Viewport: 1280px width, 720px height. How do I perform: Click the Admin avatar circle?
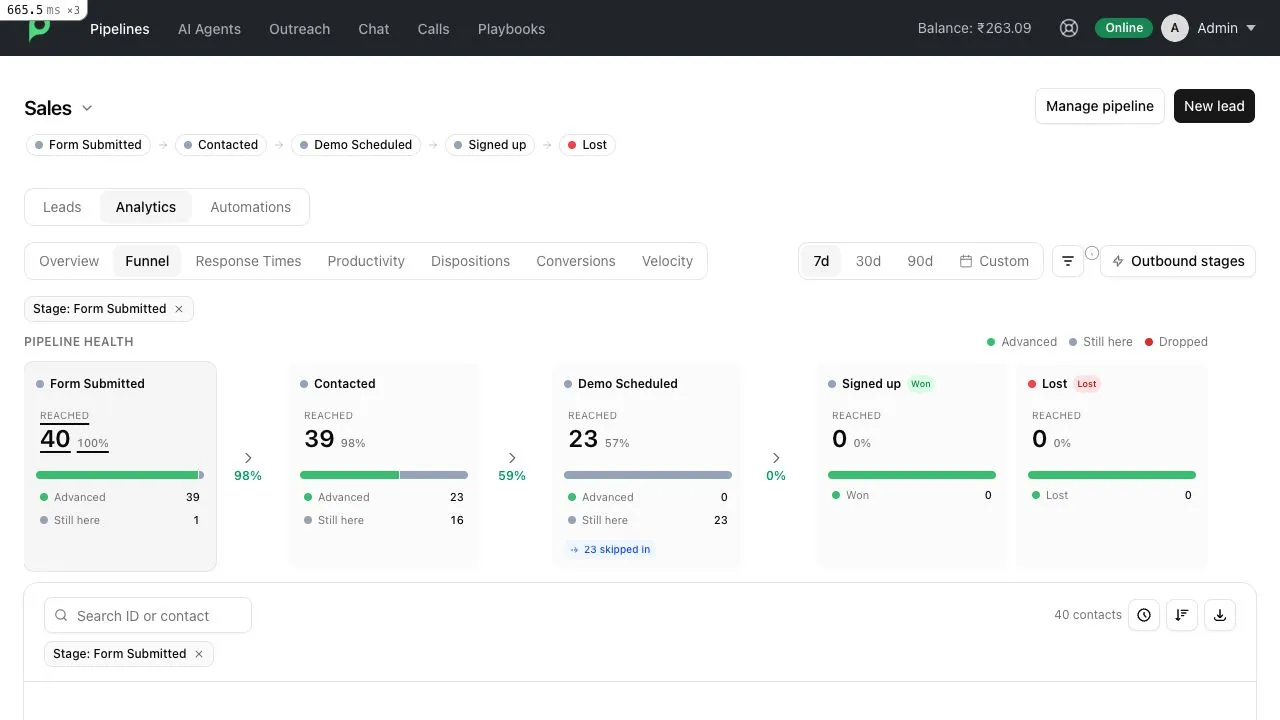[x=1175, y=28]
